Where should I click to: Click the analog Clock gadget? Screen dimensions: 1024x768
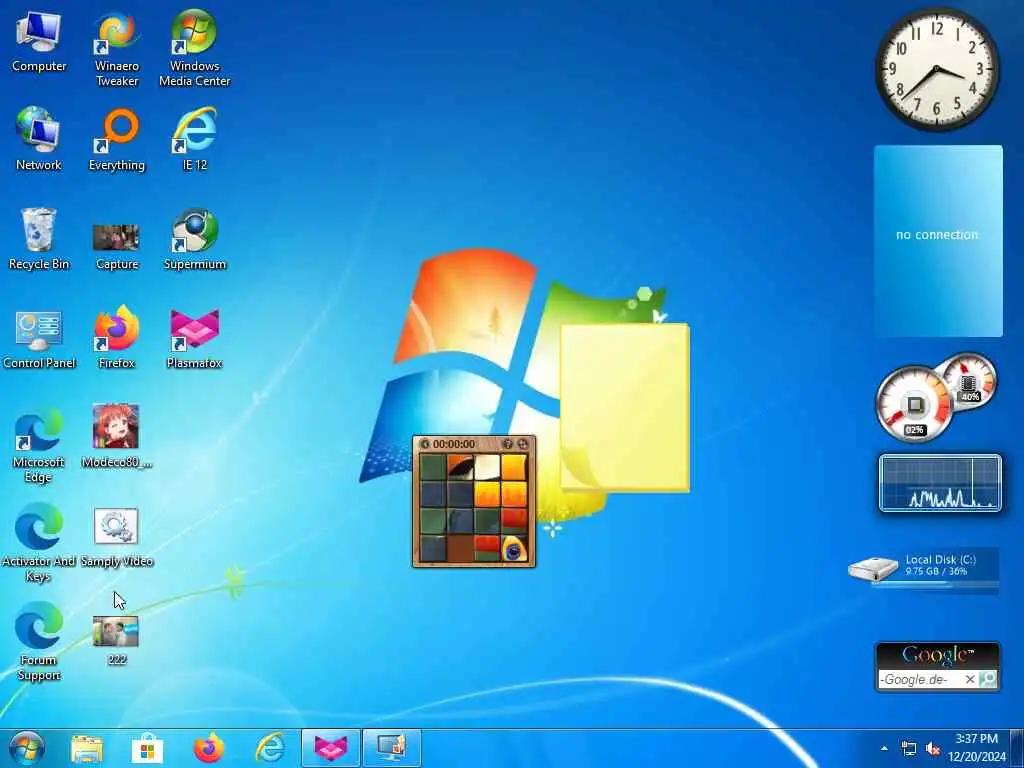click(x=937, y=69)
